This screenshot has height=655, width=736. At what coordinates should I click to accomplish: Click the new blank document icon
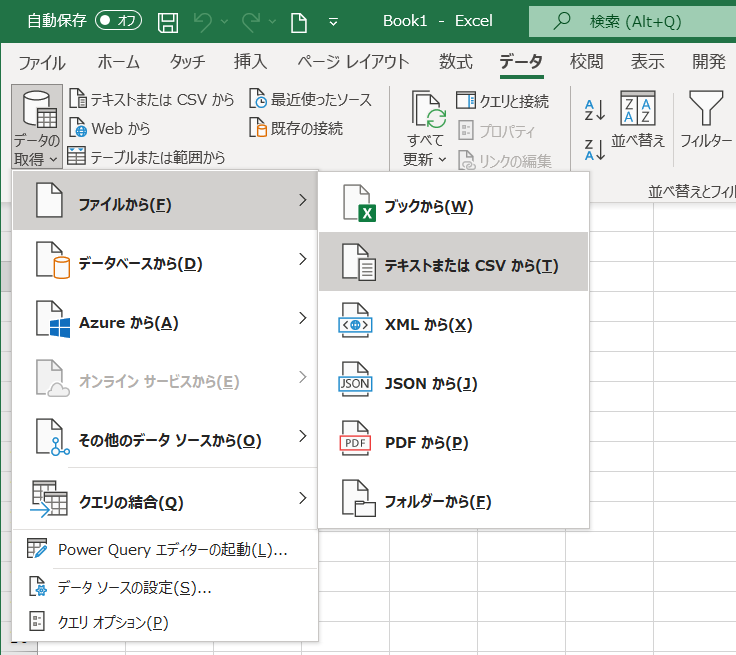pos(298,21)
